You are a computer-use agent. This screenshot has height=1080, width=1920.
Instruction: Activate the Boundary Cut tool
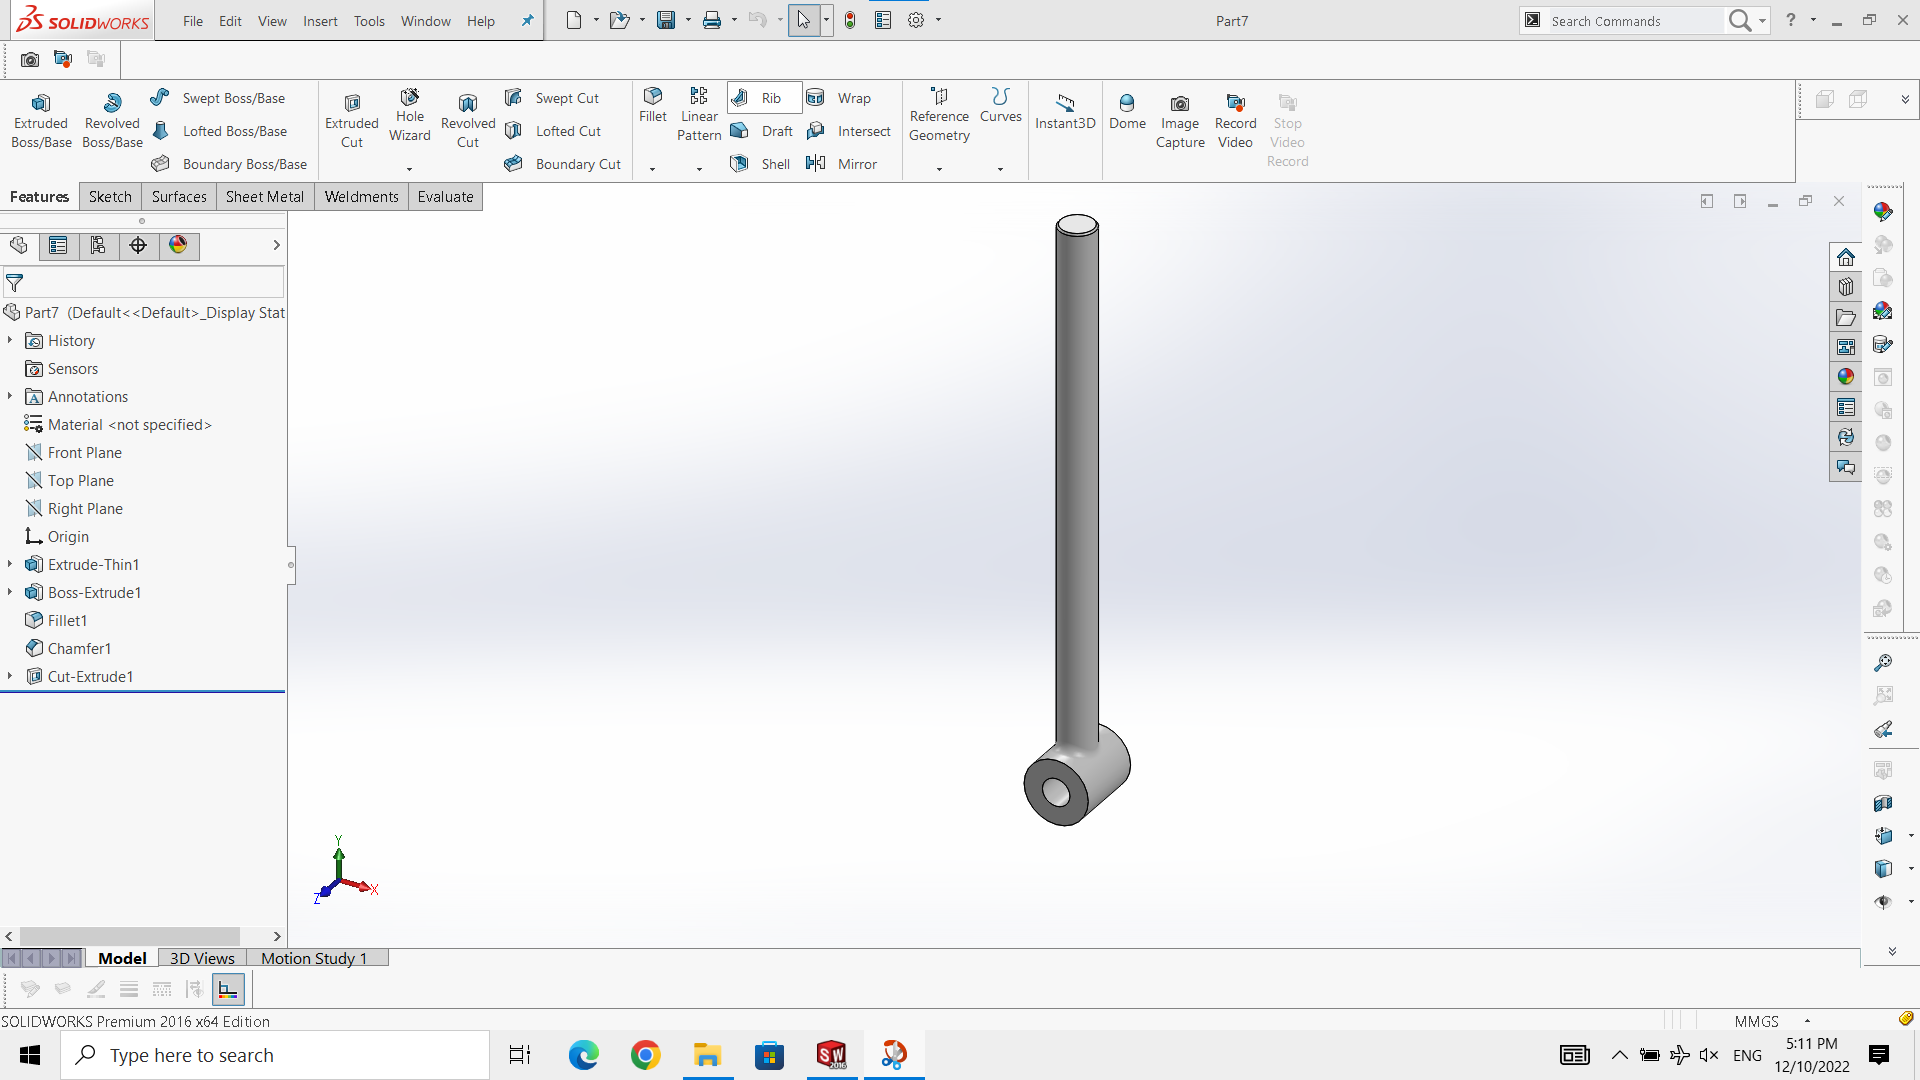coord(563,164)
